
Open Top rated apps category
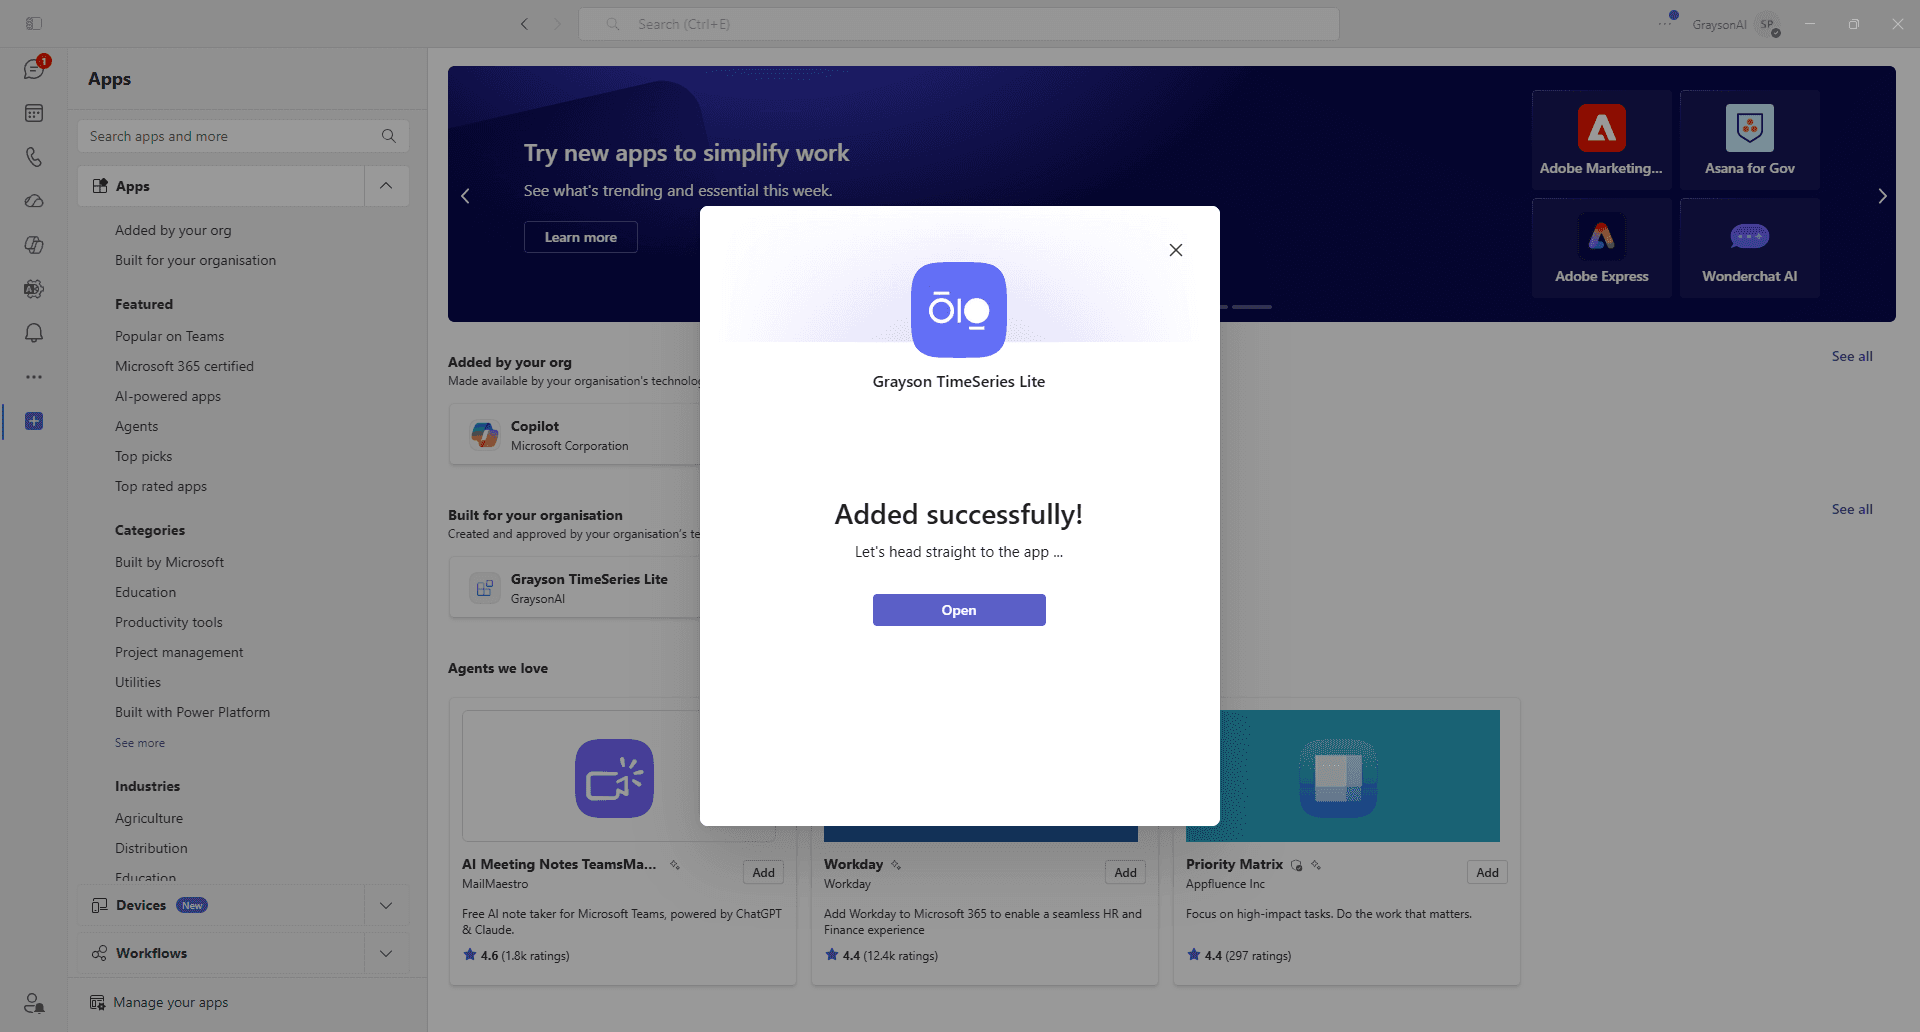point(161,486)
